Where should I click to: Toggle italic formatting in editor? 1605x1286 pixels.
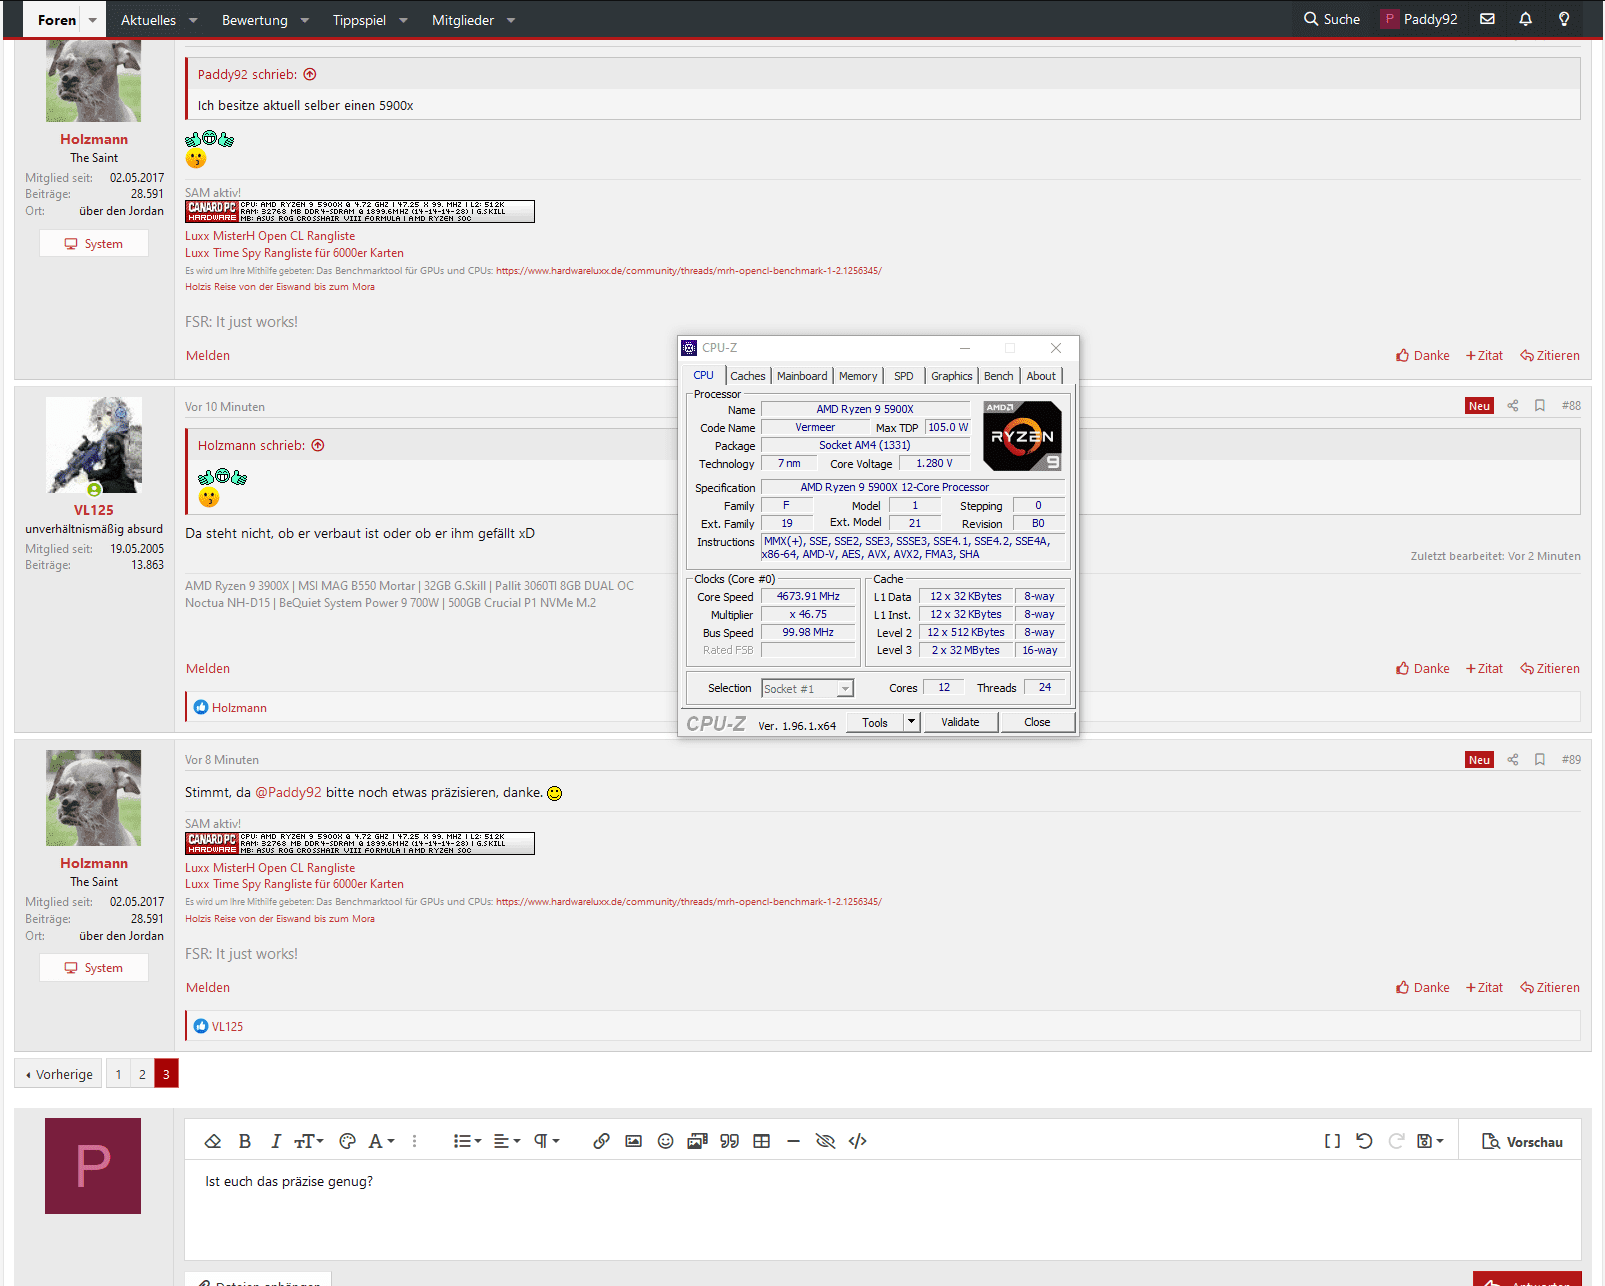tap(276, 1141)
